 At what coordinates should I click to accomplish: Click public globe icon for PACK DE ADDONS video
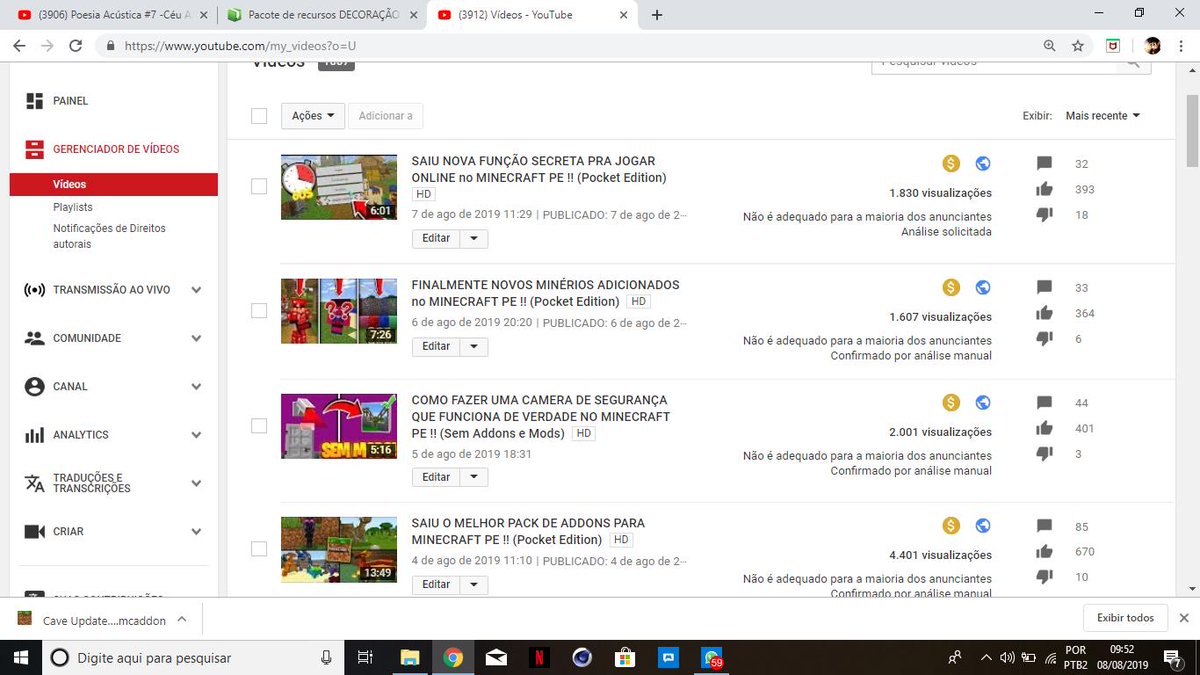click(983, 525)
